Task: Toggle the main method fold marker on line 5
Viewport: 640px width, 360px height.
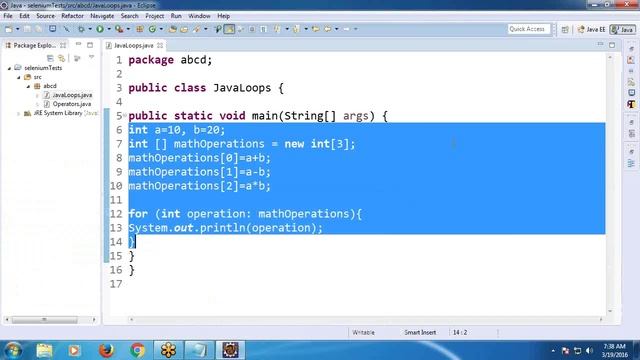Action: pos(125,116)
